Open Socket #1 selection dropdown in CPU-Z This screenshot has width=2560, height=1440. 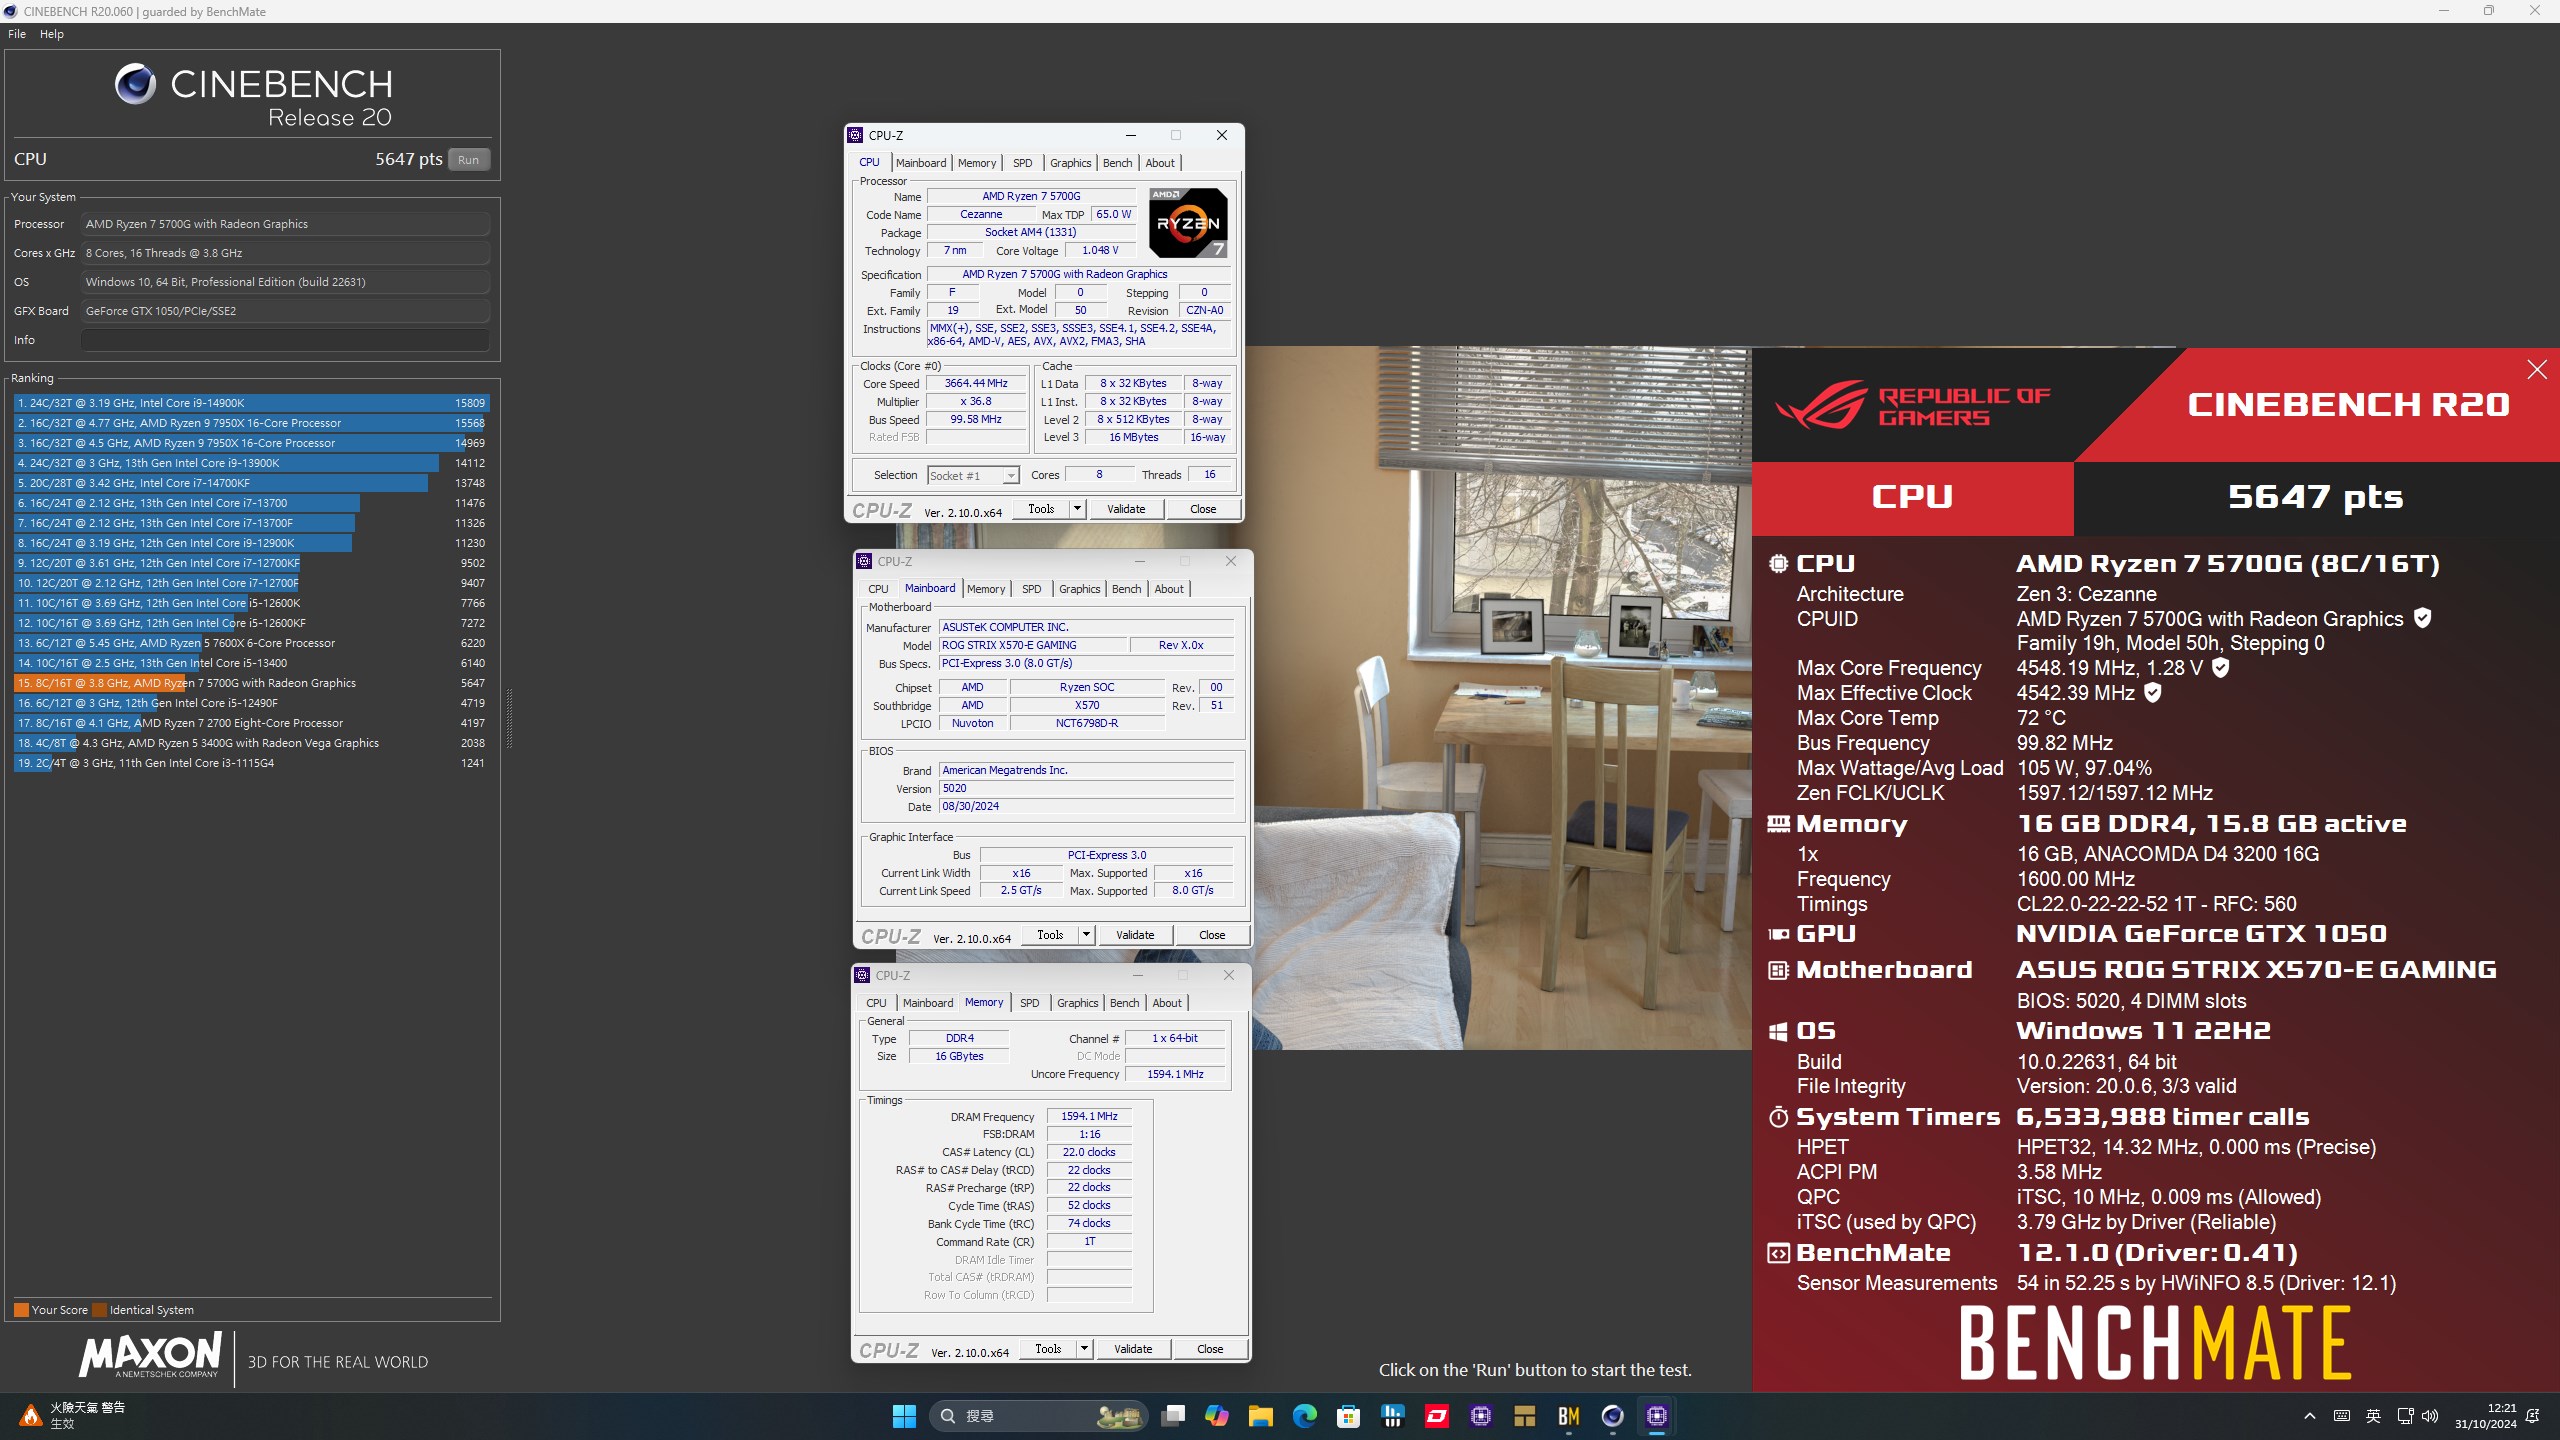[x=973, y=476]
